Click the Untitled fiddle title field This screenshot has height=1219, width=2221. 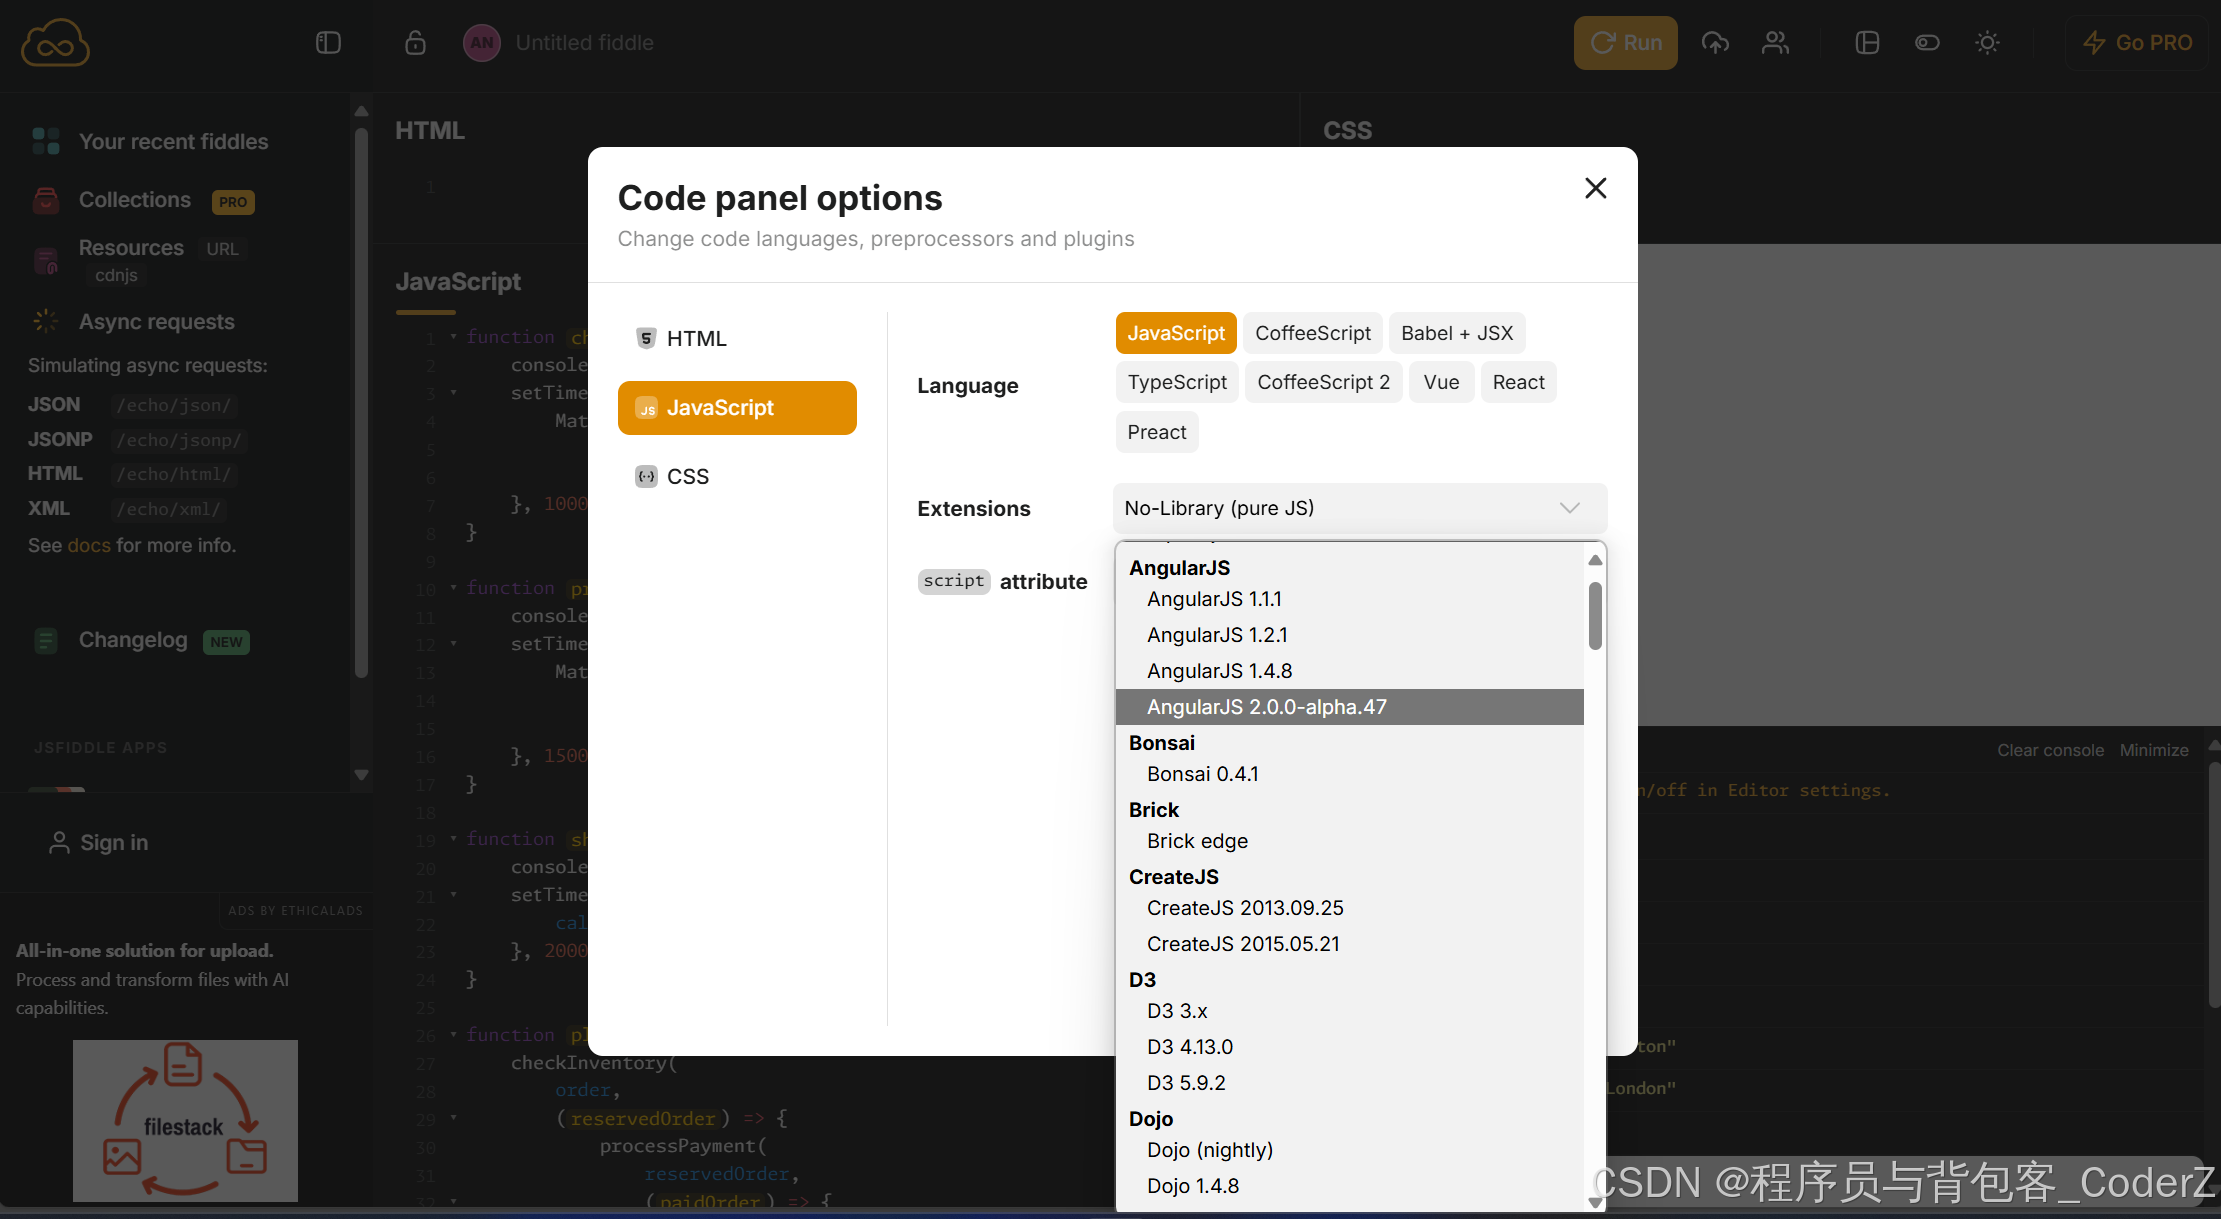[584, 43]
